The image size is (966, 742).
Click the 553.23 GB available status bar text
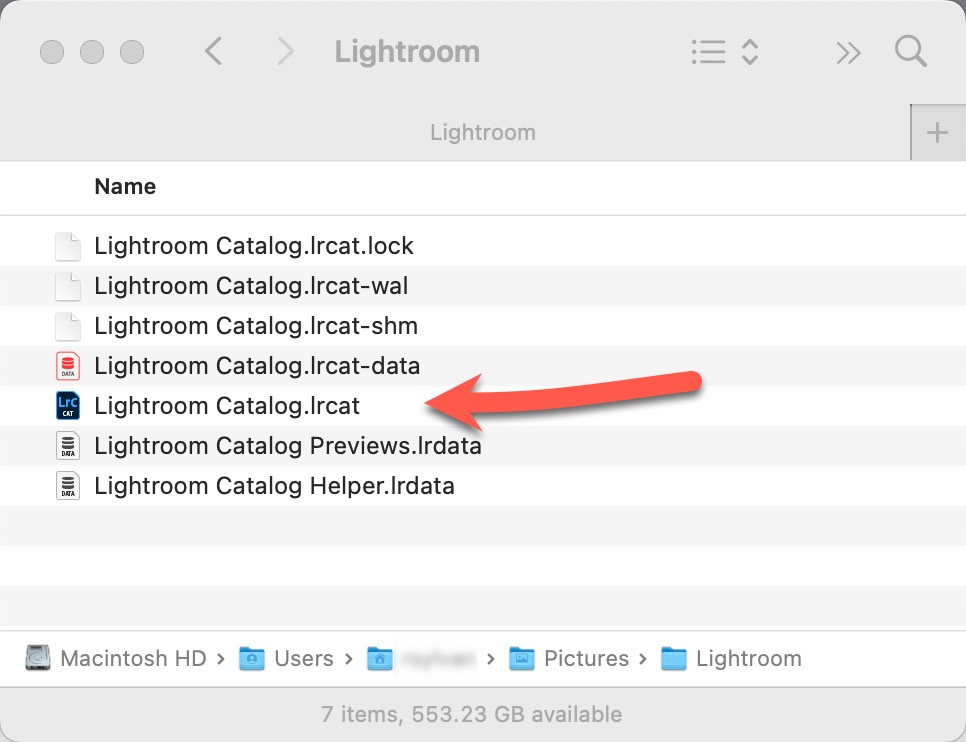pos(472,714)
